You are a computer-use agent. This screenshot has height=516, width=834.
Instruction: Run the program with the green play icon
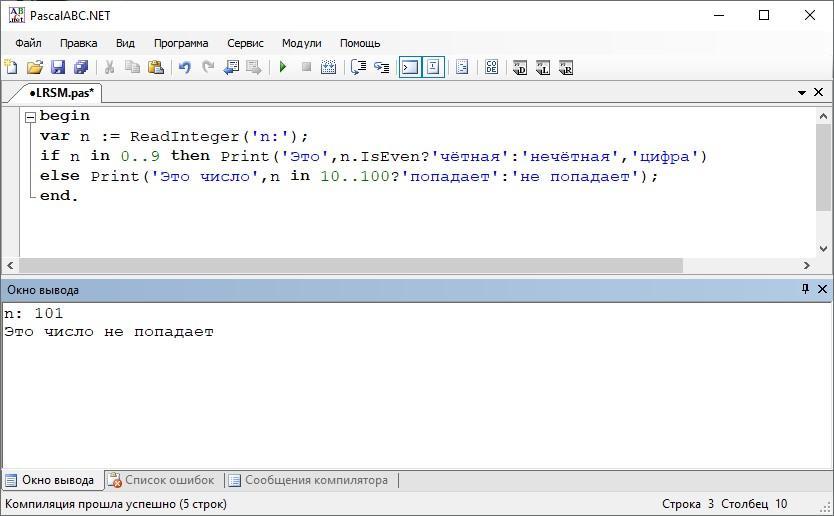[x=283, y=68]
